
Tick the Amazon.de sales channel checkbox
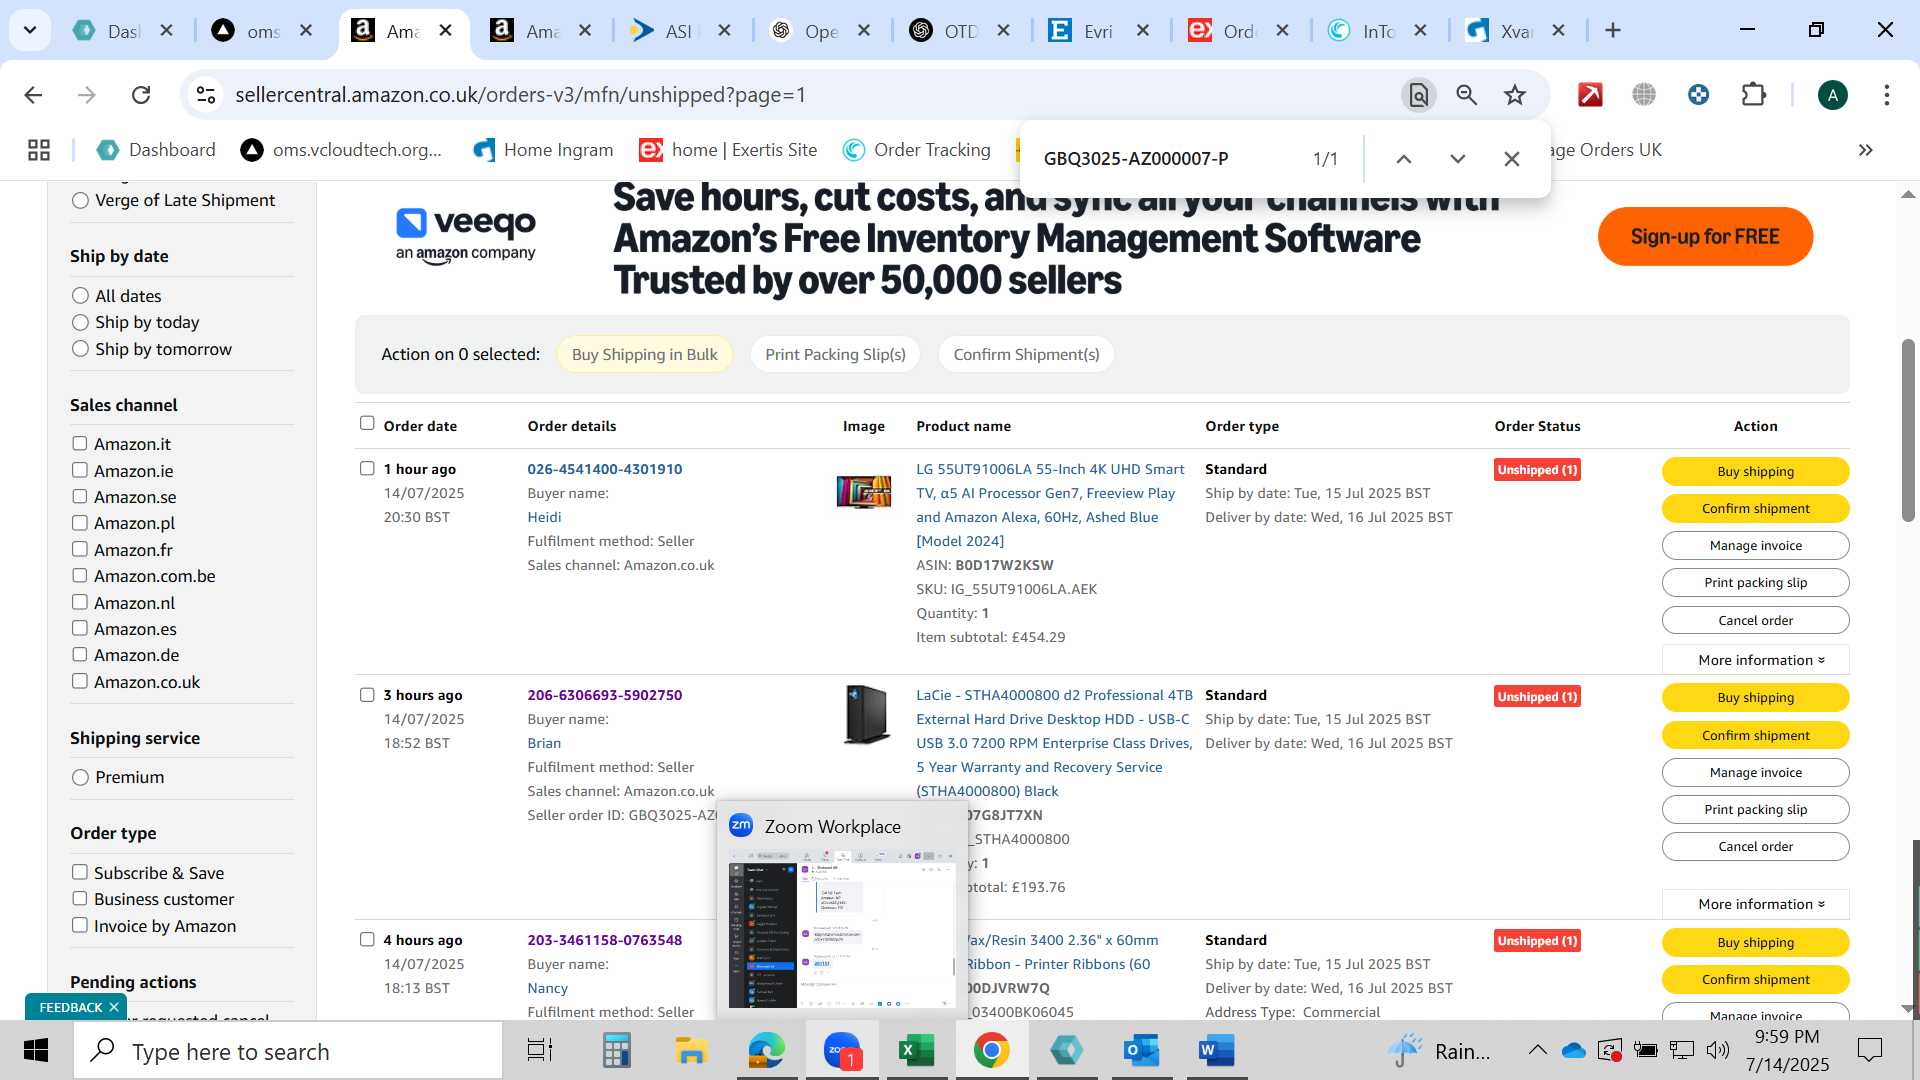80,654
